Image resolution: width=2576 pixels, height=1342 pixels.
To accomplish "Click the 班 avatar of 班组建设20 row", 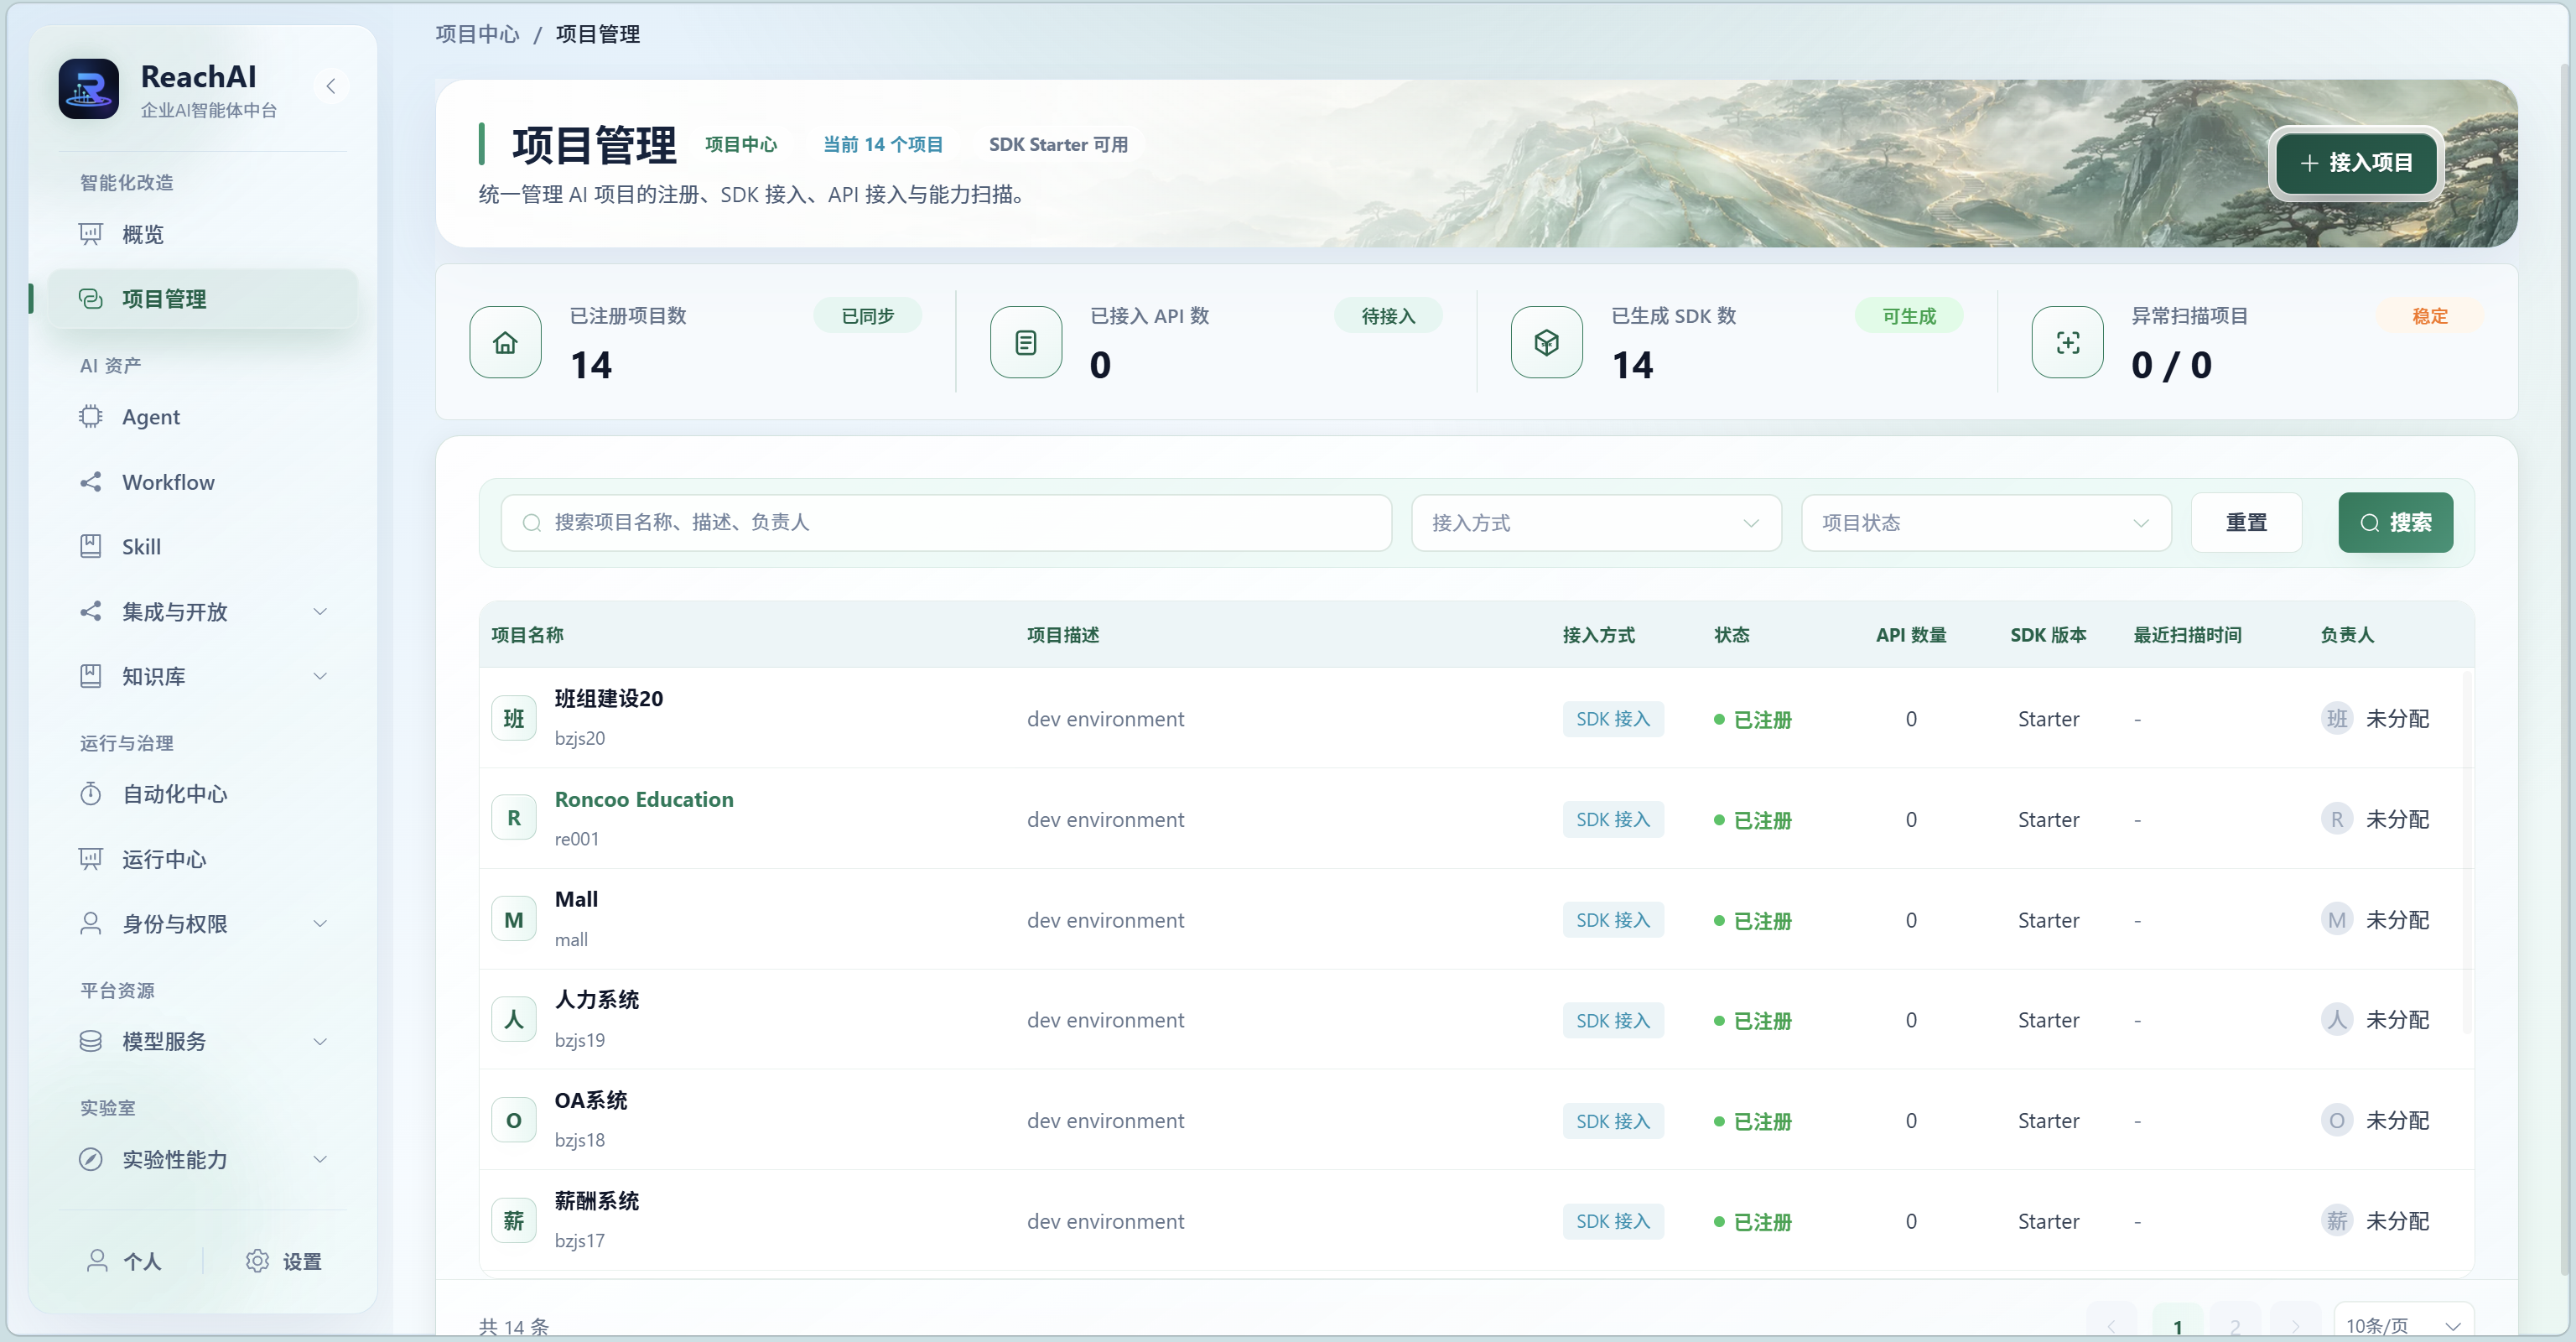I will tap(514, 718).
